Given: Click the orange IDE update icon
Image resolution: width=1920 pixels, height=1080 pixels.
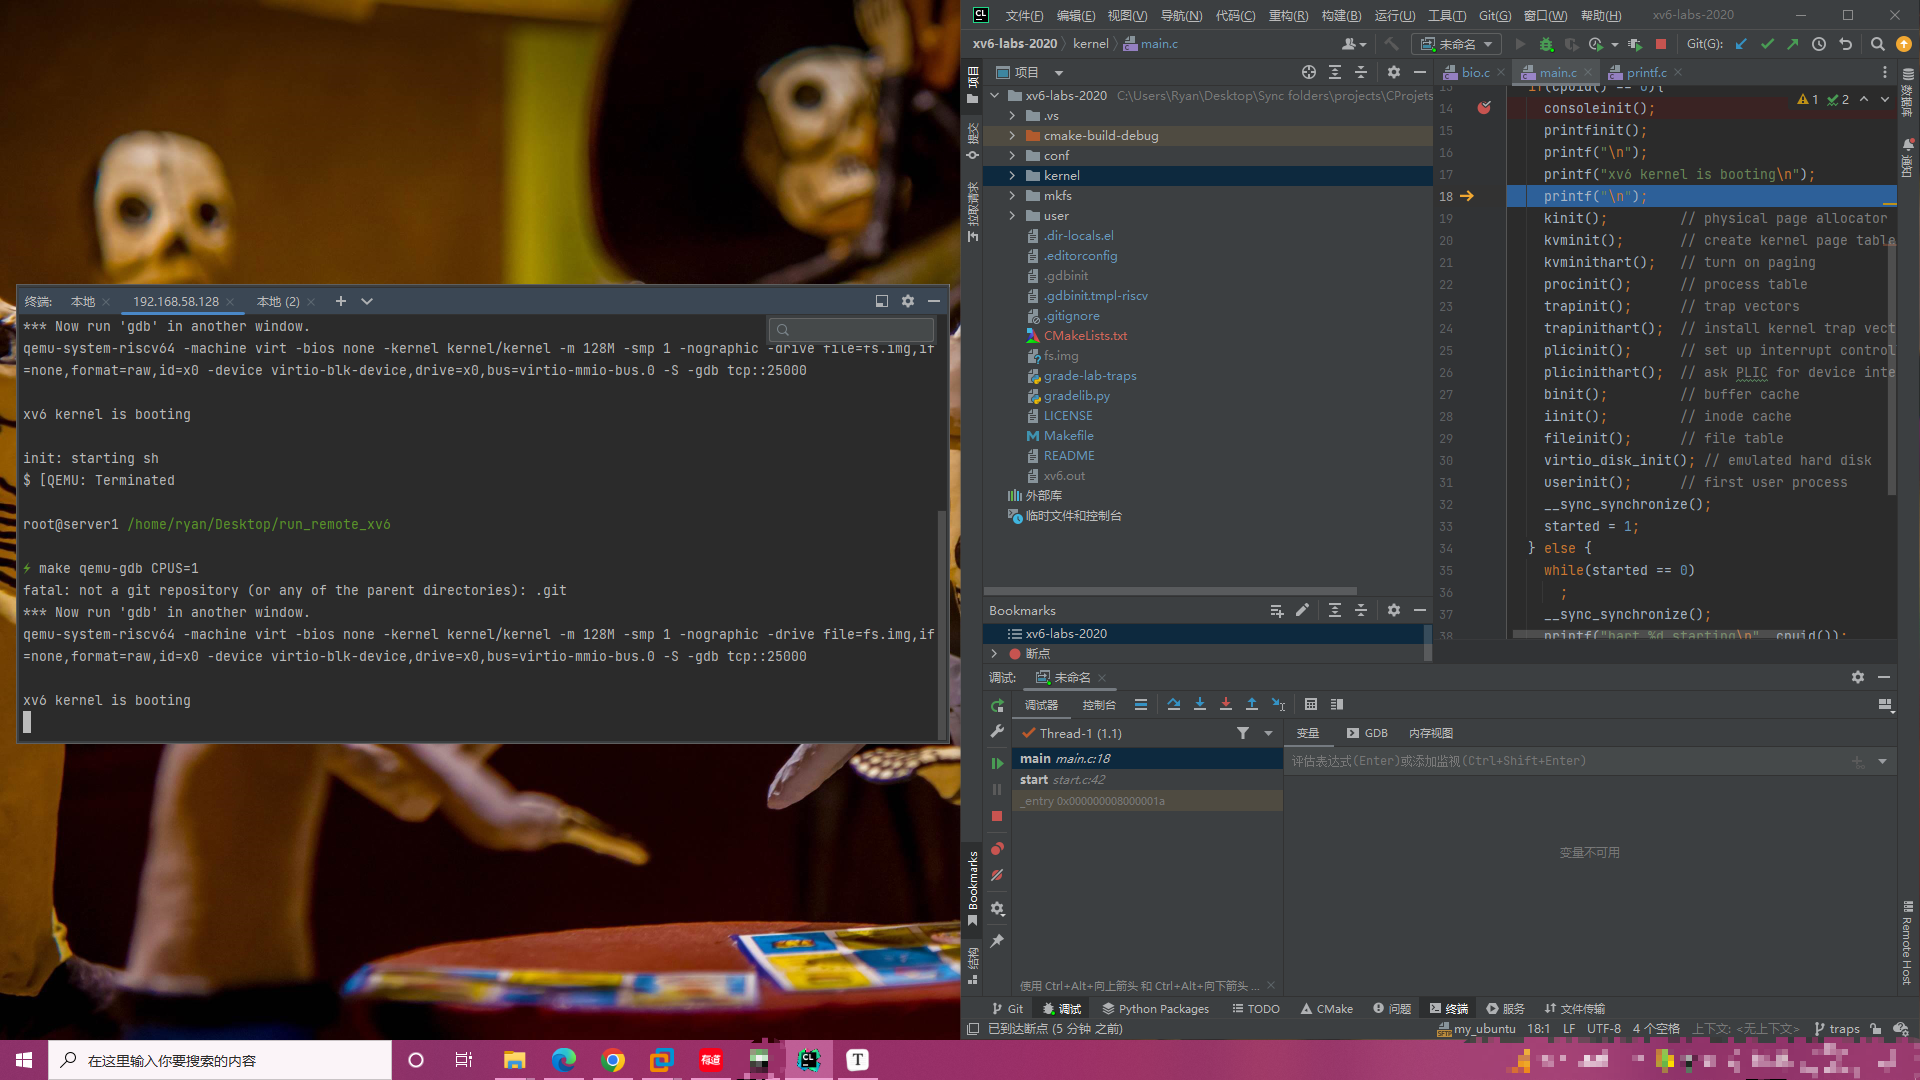Looking at the screenshot, I should [1904, 44].
